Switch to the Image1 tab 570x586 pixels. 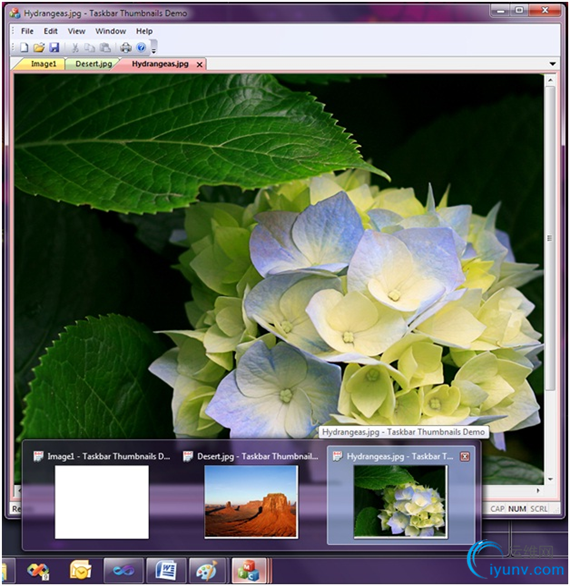coord(42,64)
